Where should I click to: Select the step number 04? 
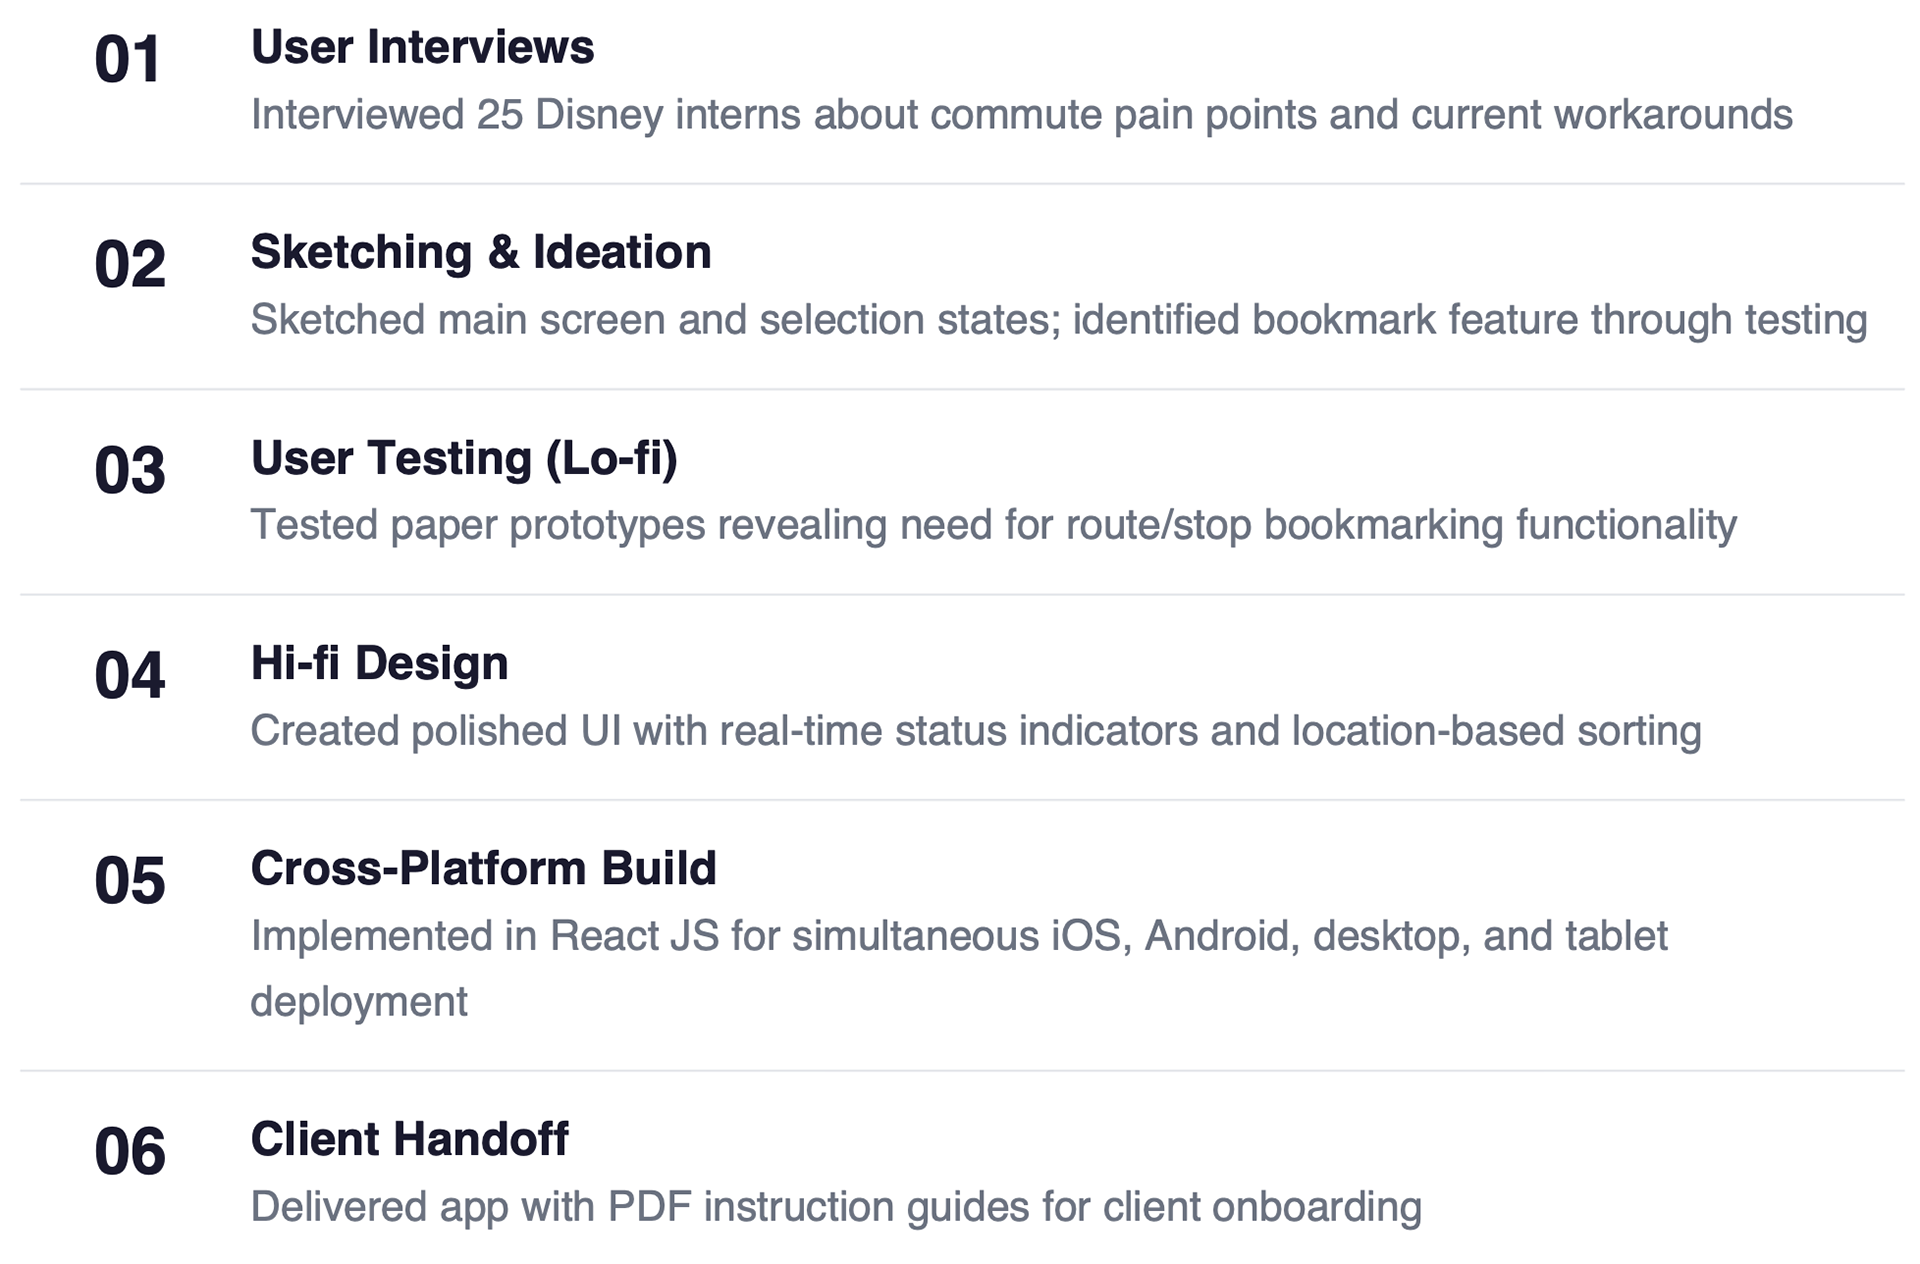coord(130,676)
